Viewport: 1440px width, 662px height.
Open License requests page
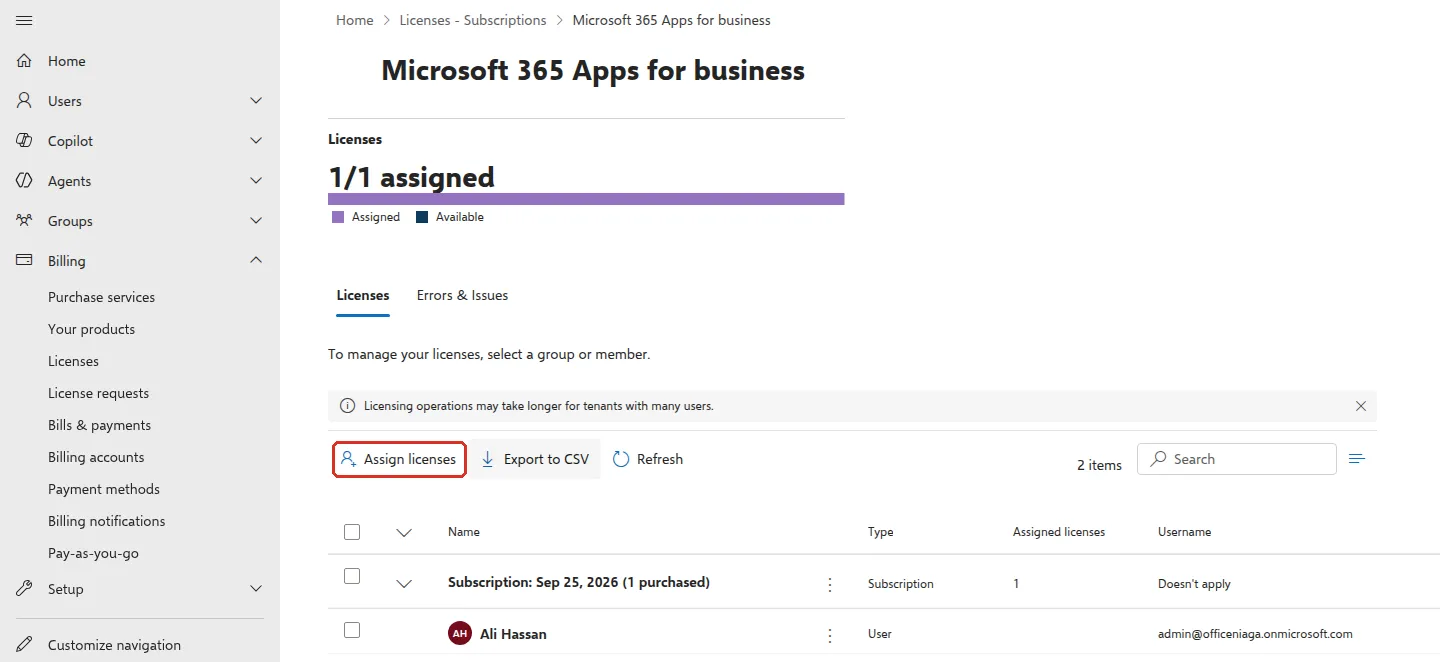pos(98,393)
